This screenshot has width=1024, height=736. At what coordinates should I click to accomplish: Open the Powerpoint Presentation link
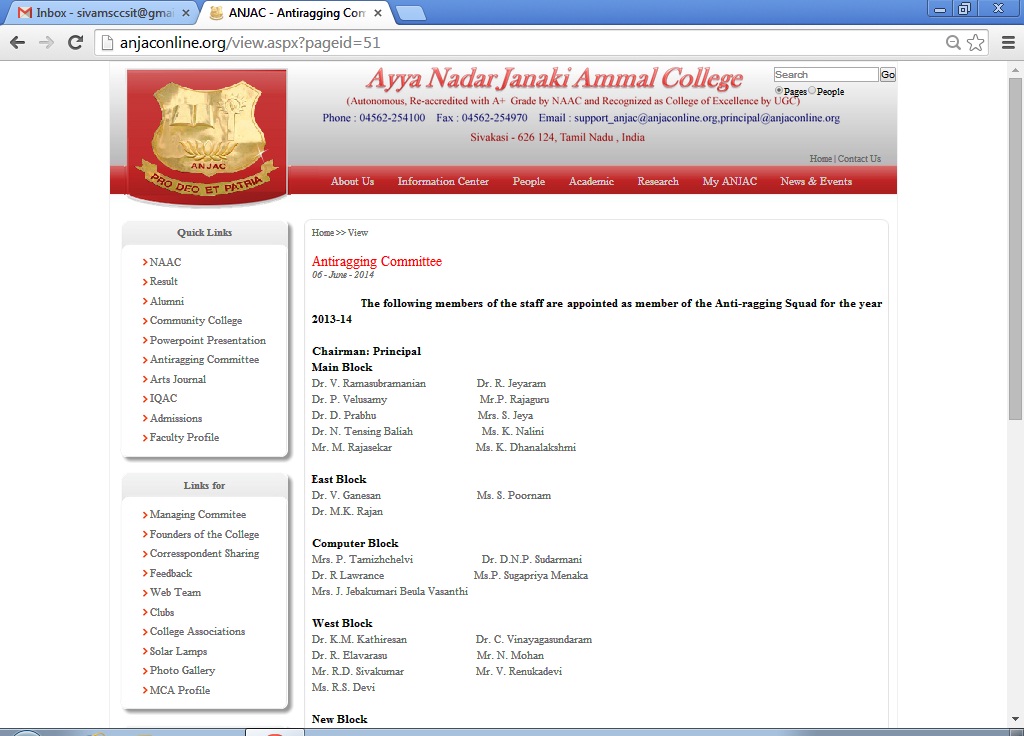[x=208, y=340]
